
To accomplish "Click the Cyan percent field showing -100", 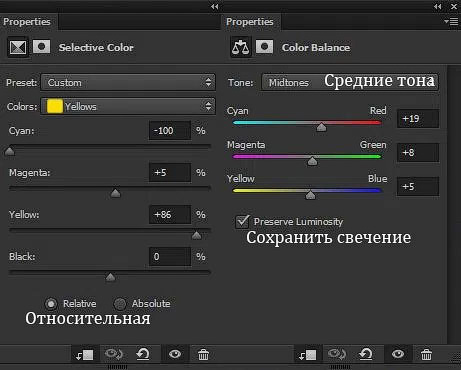I will (x=170, y=130).
